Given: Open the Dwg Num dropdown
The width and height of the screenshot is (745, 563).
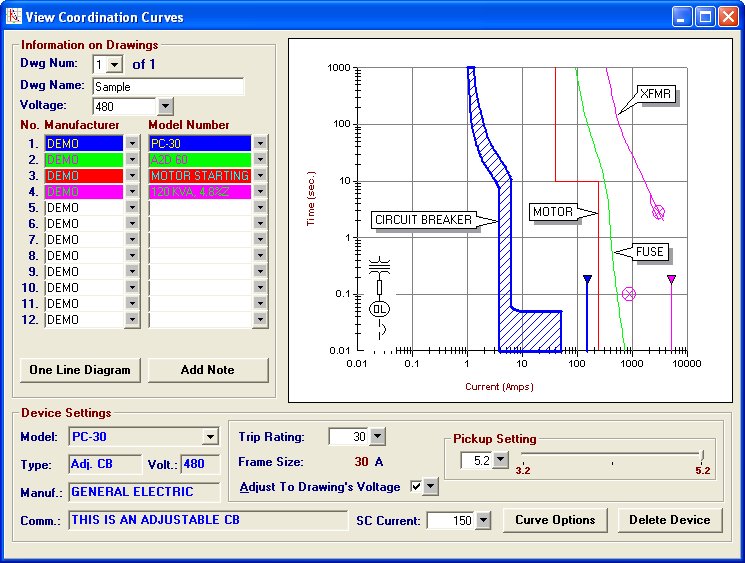Looking at the screenshot, I should pyautogui.click(x=115, y=65).
